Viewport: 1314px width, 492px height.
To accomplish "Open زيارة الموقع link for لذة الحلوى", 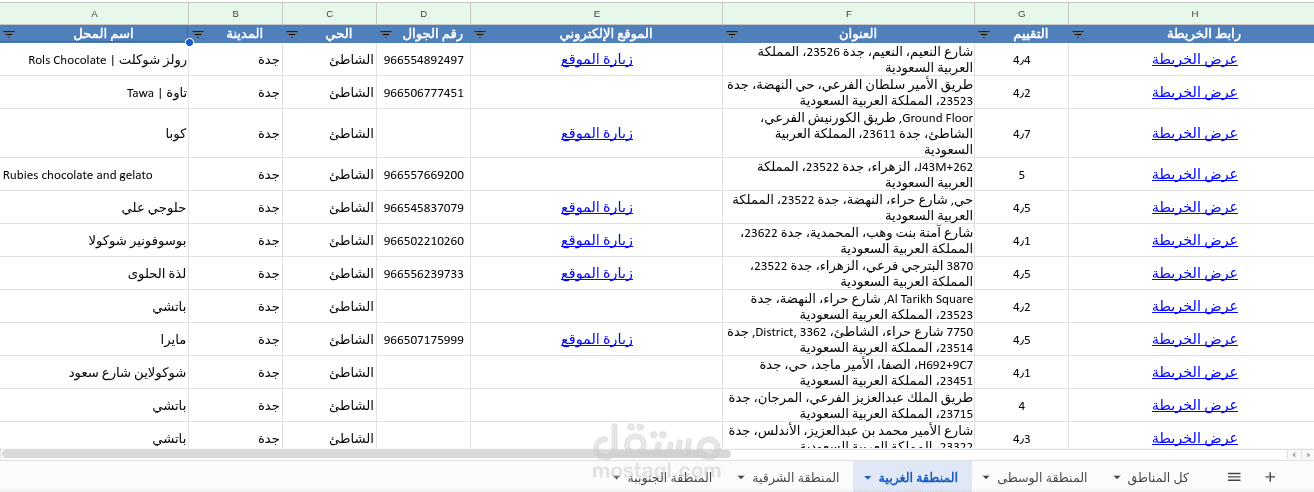I will pyautogui.click(x=597, y=273).
